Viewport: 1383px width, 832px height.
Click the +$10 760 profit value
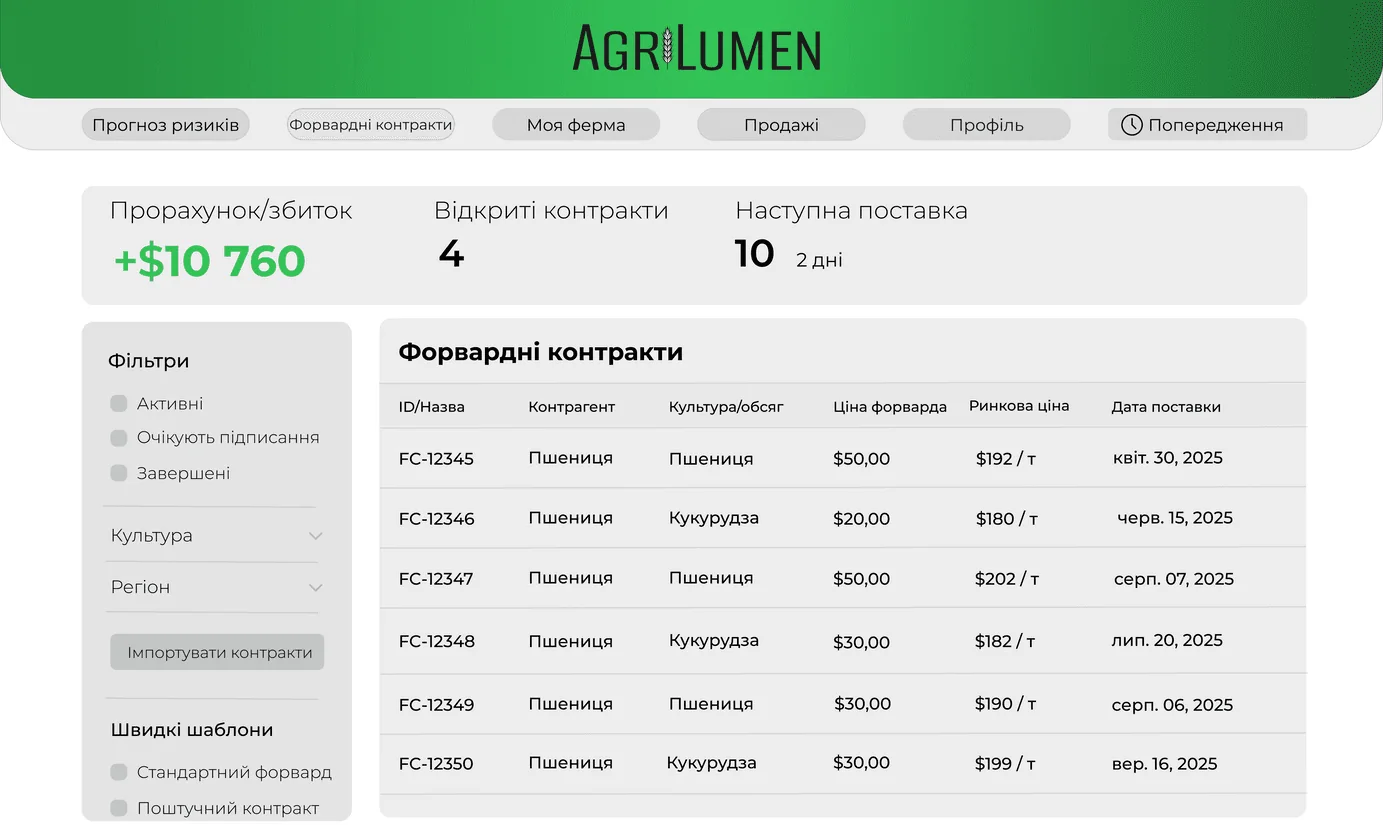210,261
